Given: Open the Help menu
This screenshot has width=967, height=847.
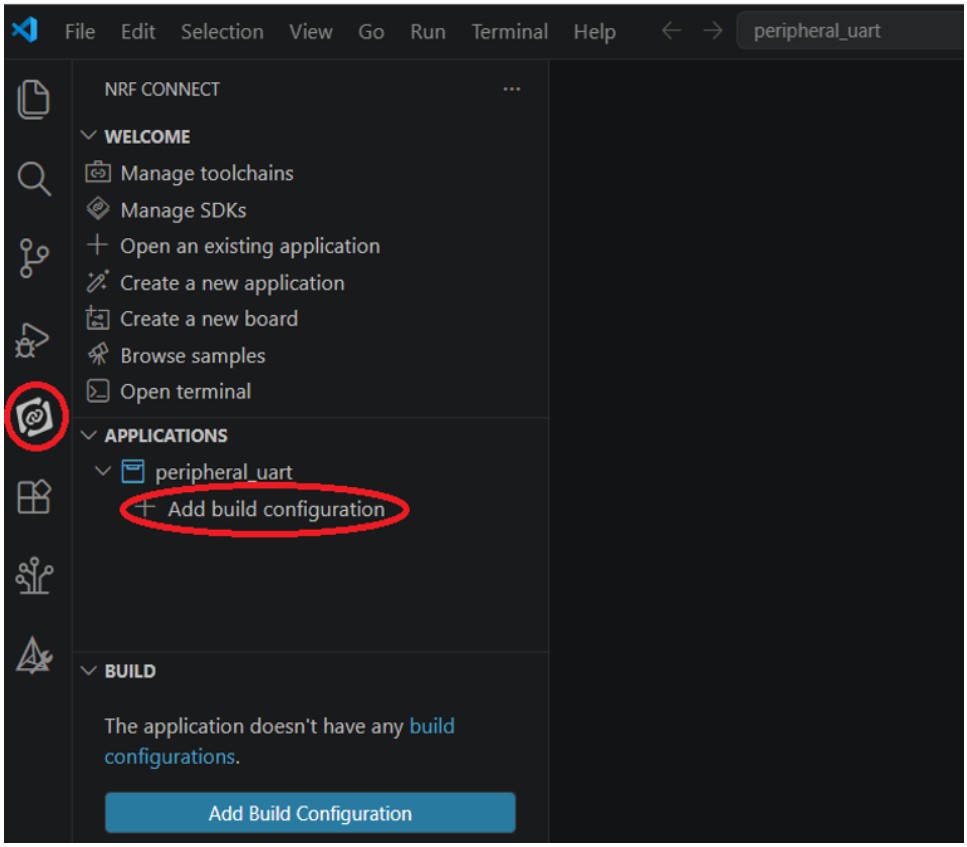Looking at the screenshot, I should pyautogui.click(x=595, y=31).
